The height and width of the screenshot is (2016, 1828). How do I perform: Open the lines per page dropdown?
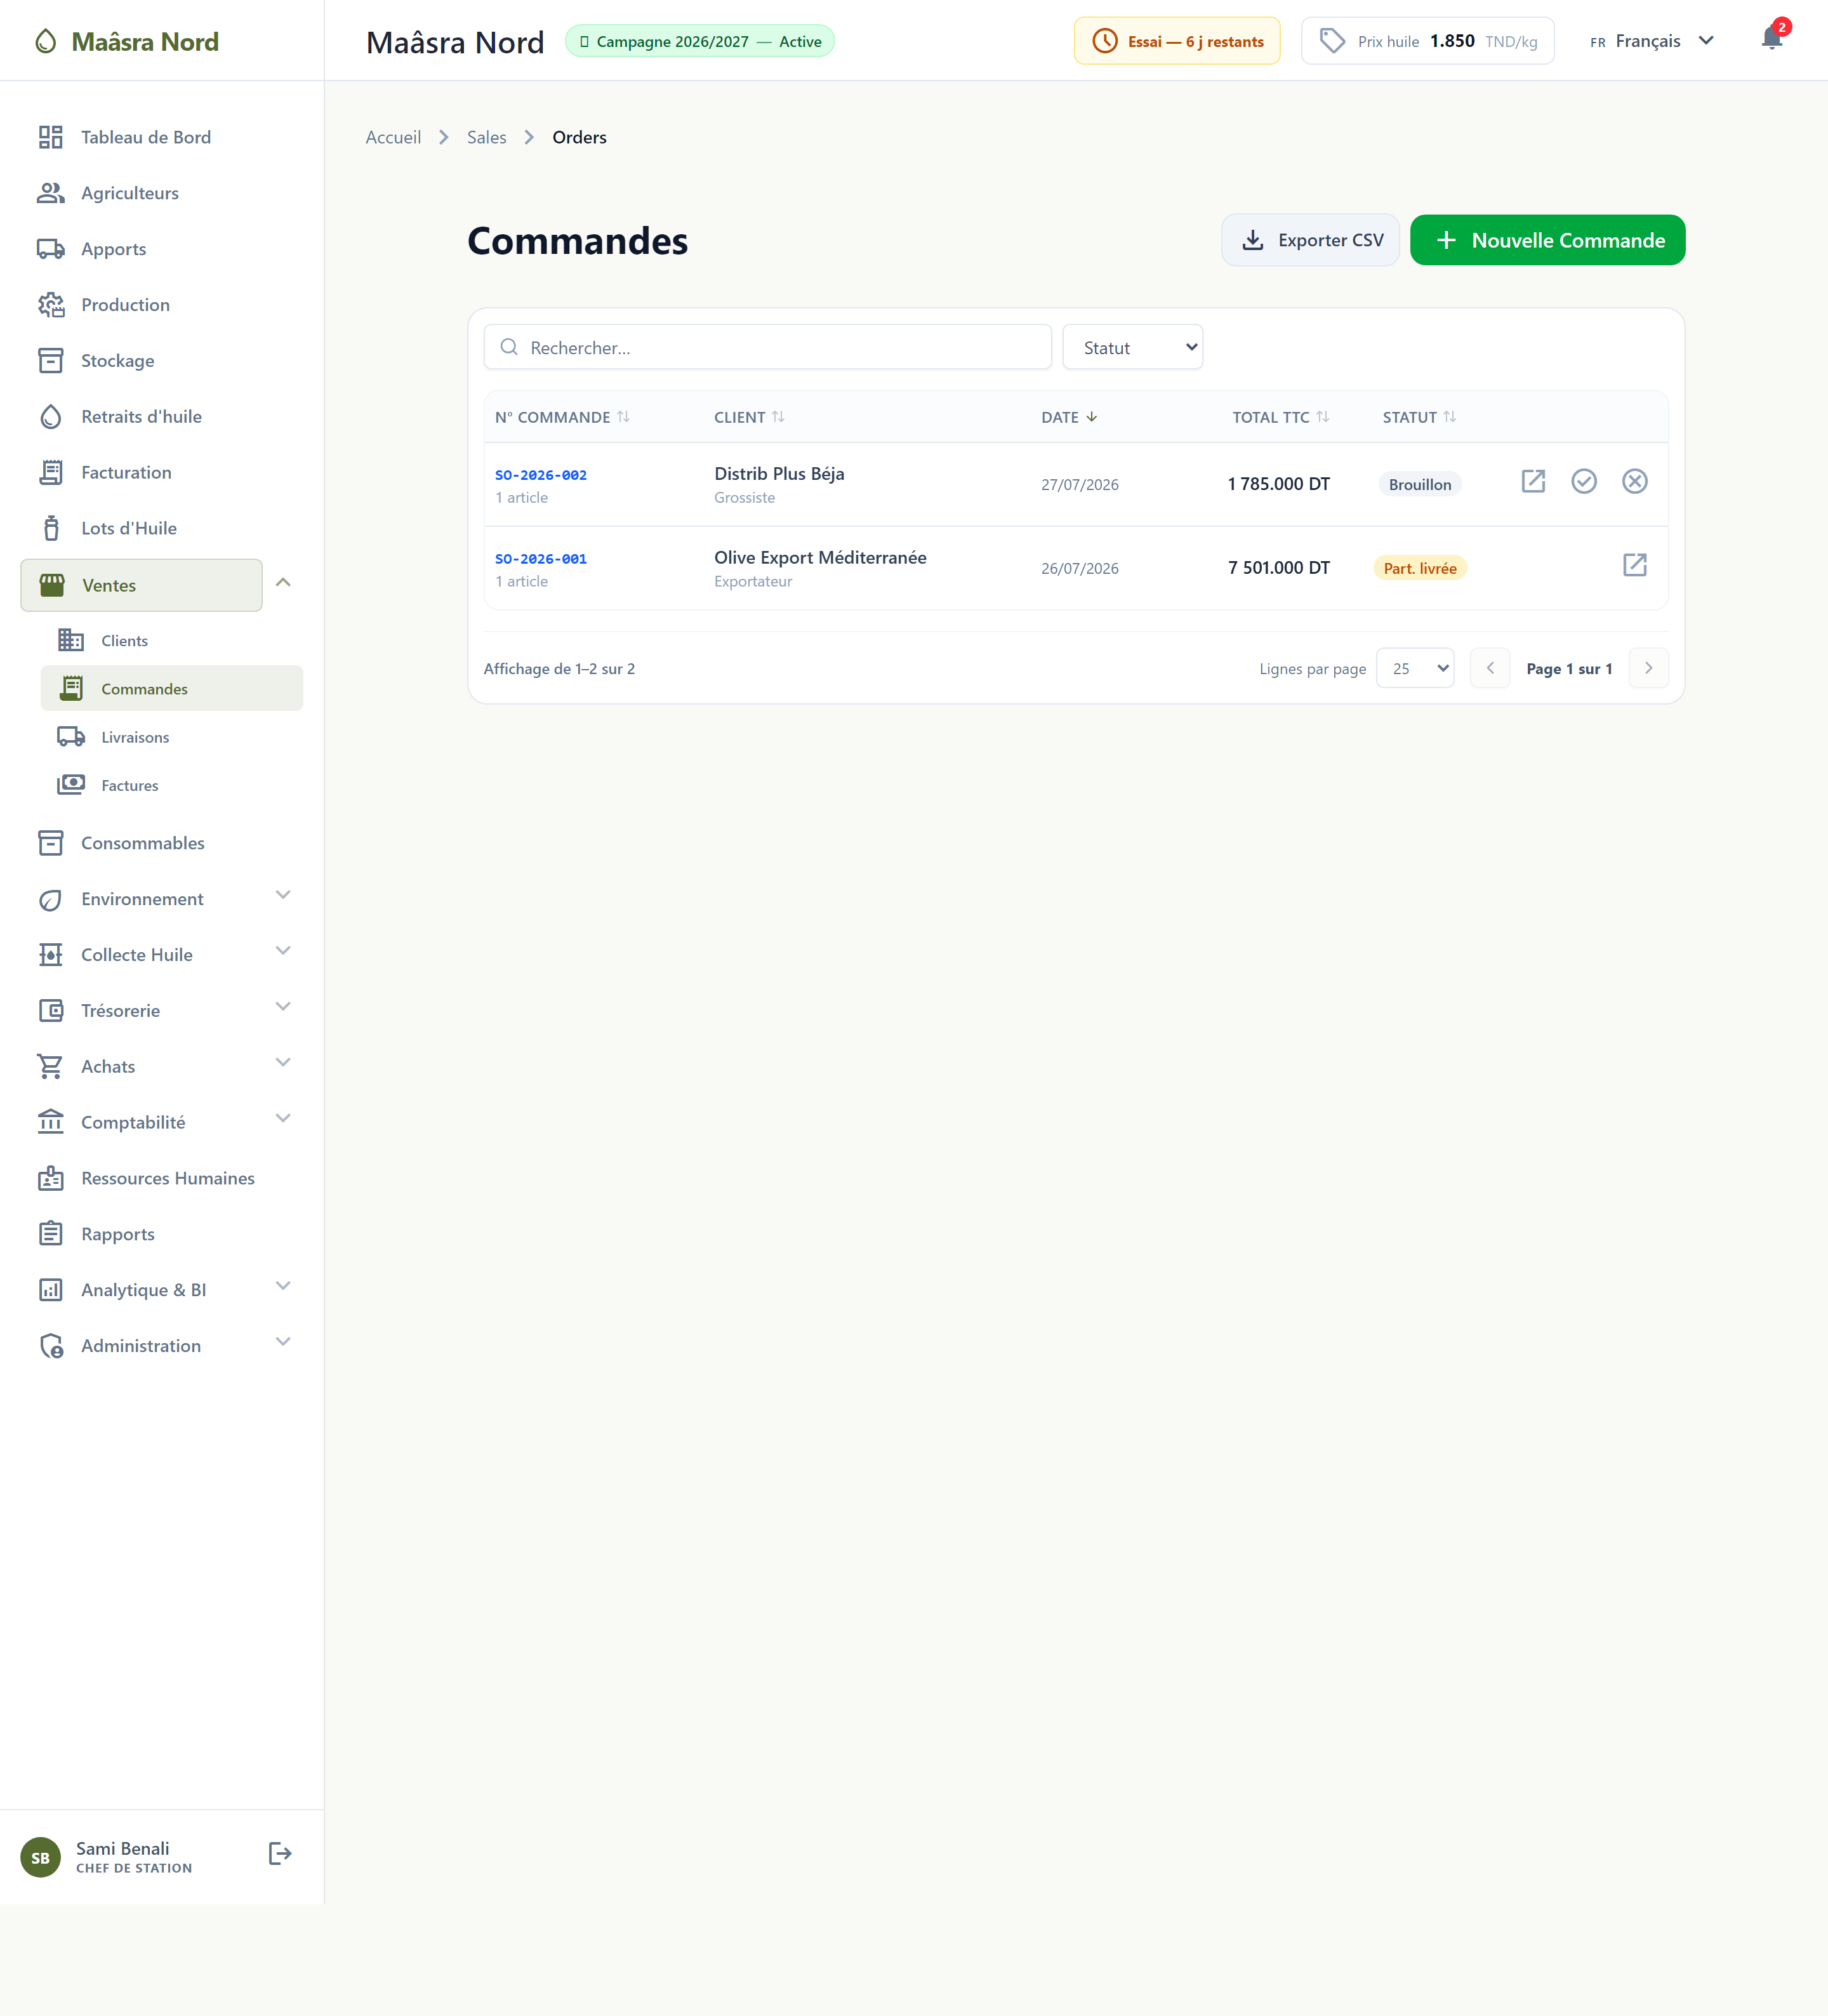point(1415,668)
